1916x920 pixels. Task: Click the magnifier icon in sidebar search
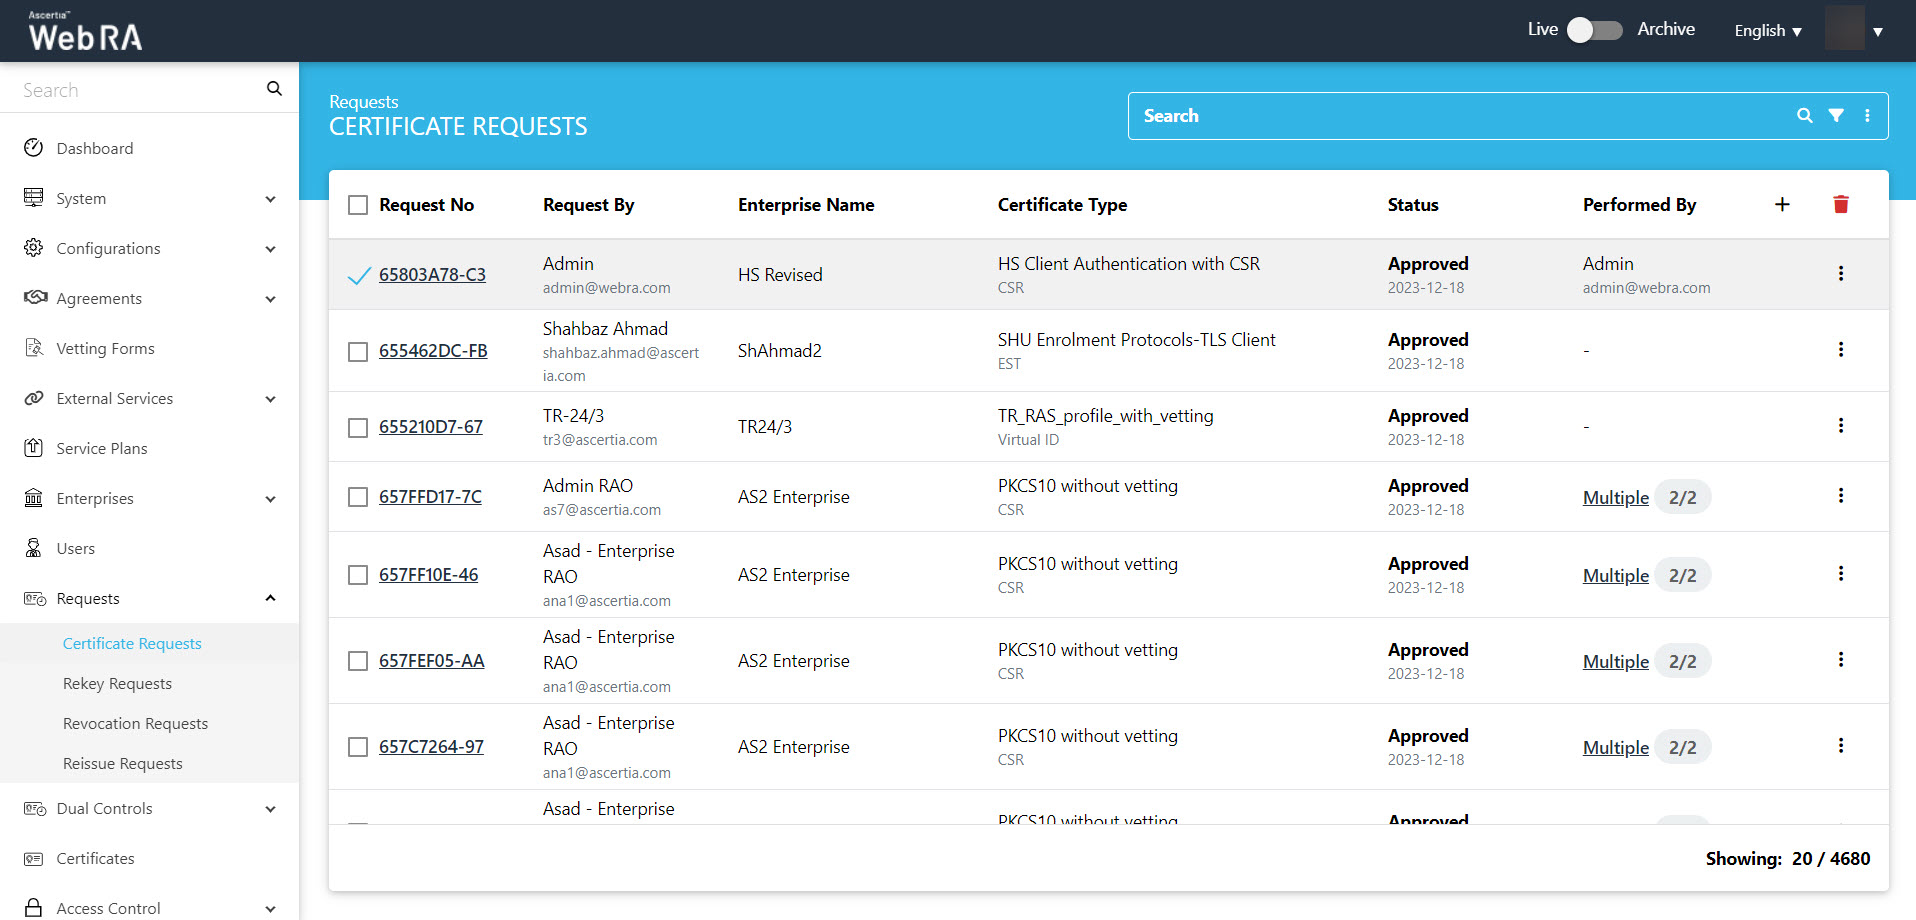point(274,89)
